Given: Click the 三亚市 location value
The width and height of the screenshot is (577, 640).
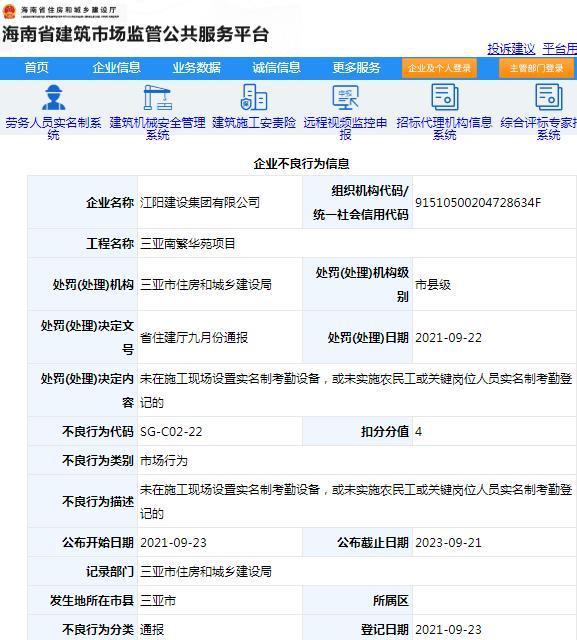Looking at the screenshot, I should pos(158,600).
